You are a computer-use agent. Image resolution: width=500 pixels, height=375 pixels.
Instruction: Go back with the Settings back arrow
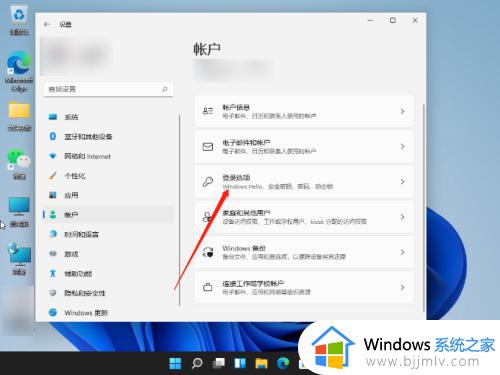(47, 24)
